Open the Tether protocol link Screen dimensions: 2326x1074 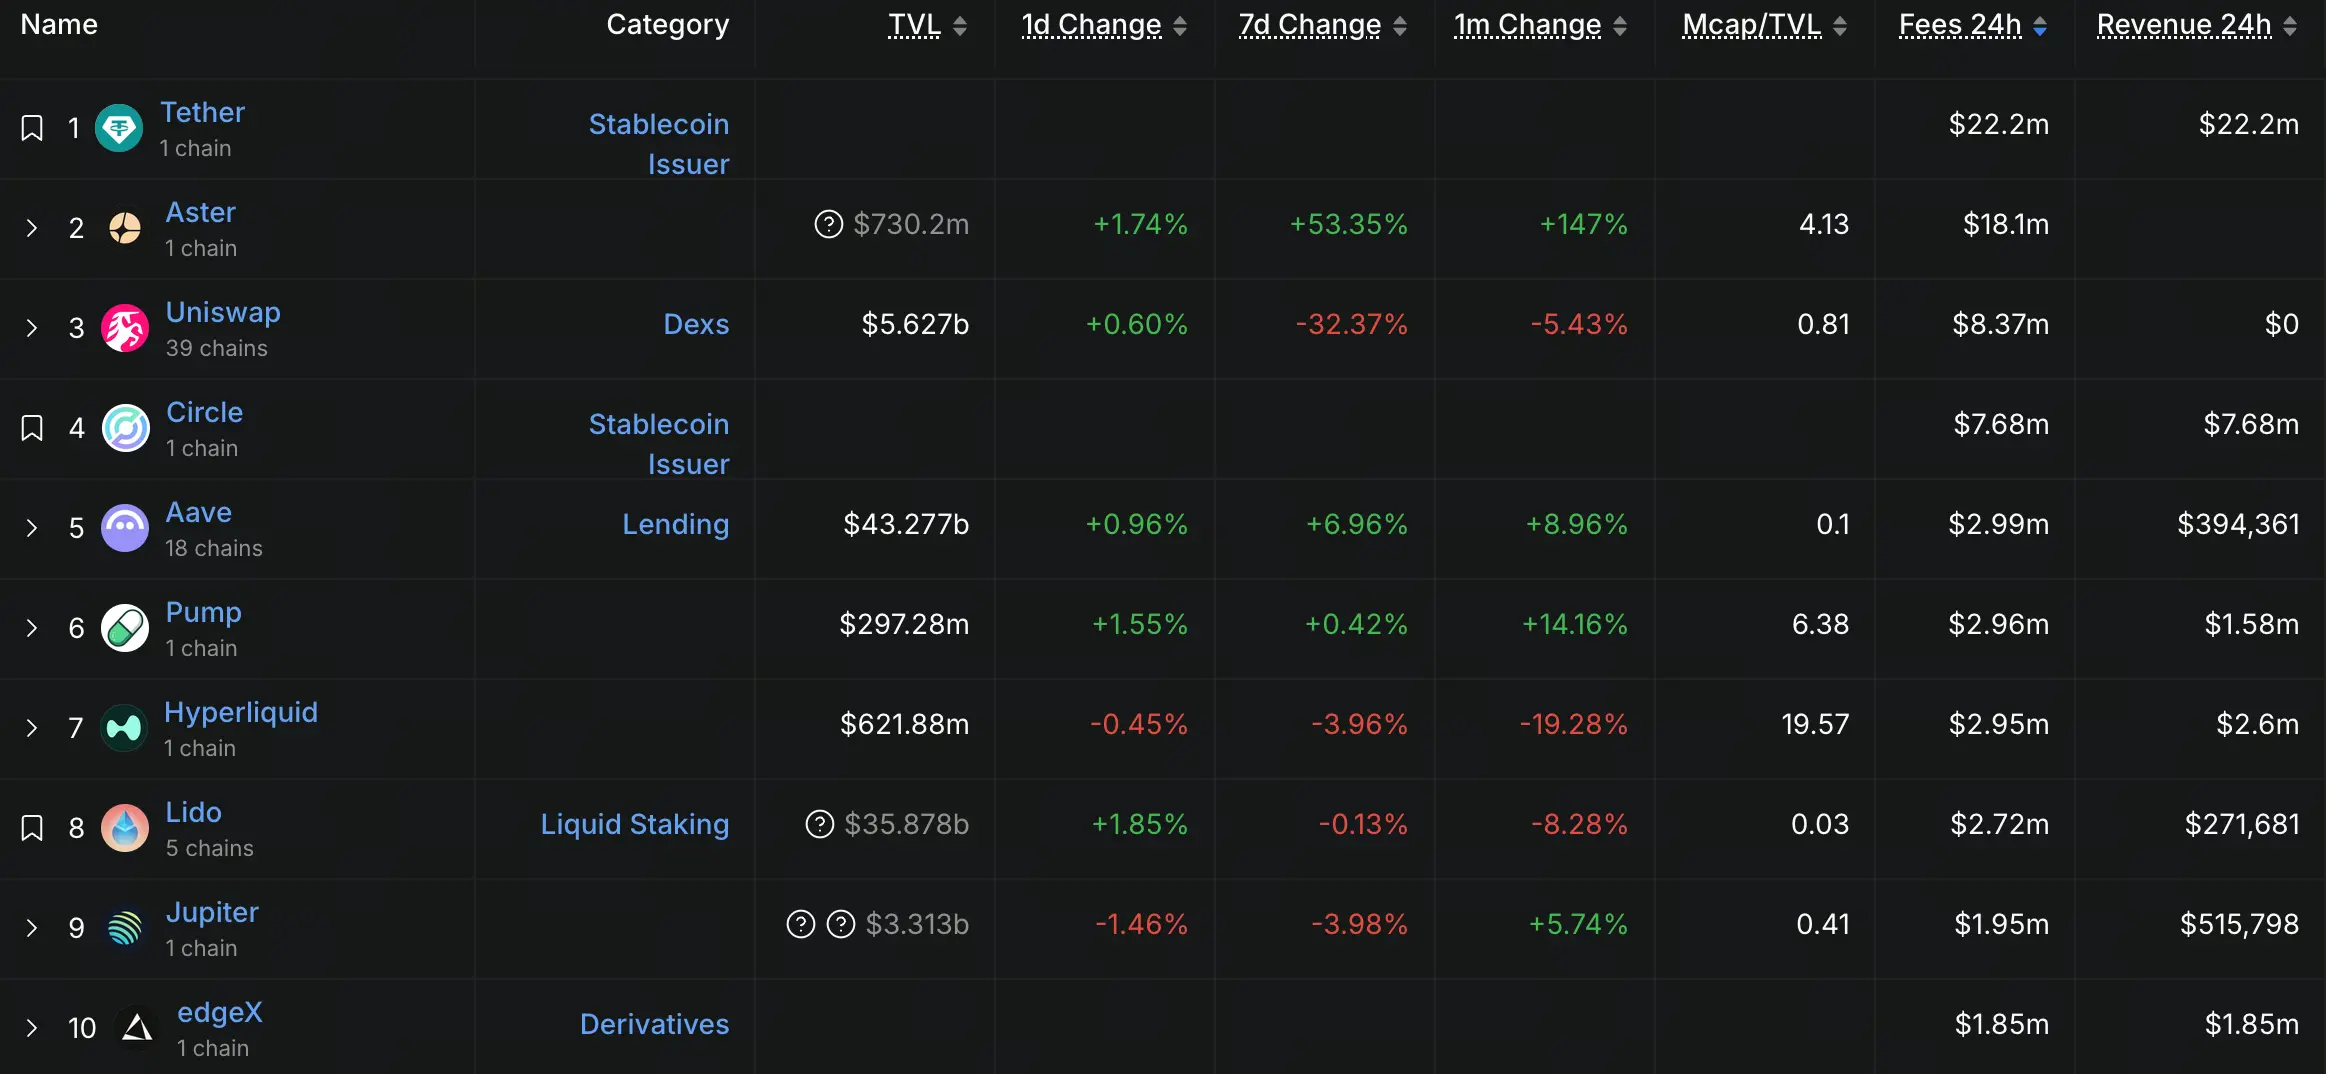click(202, 112)
